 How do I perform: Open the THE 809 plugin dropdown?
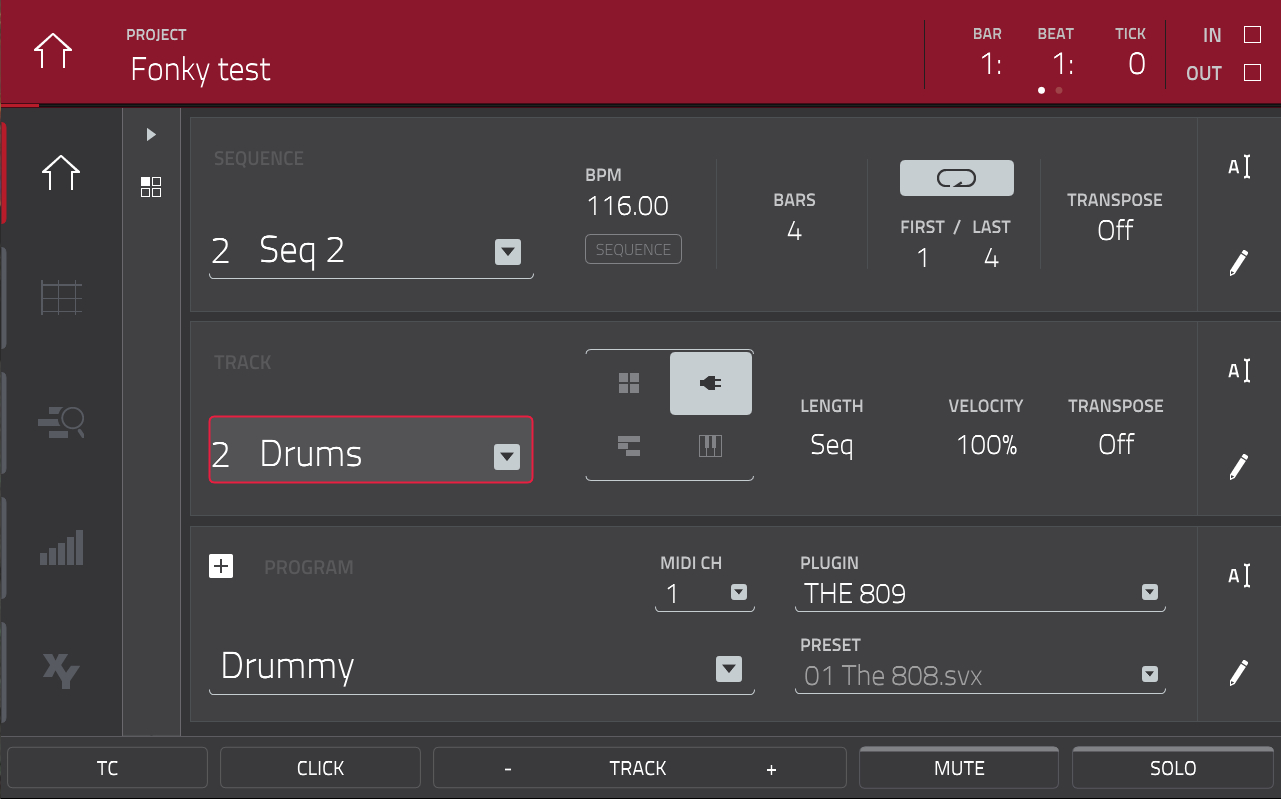(x=1149, y=593)
